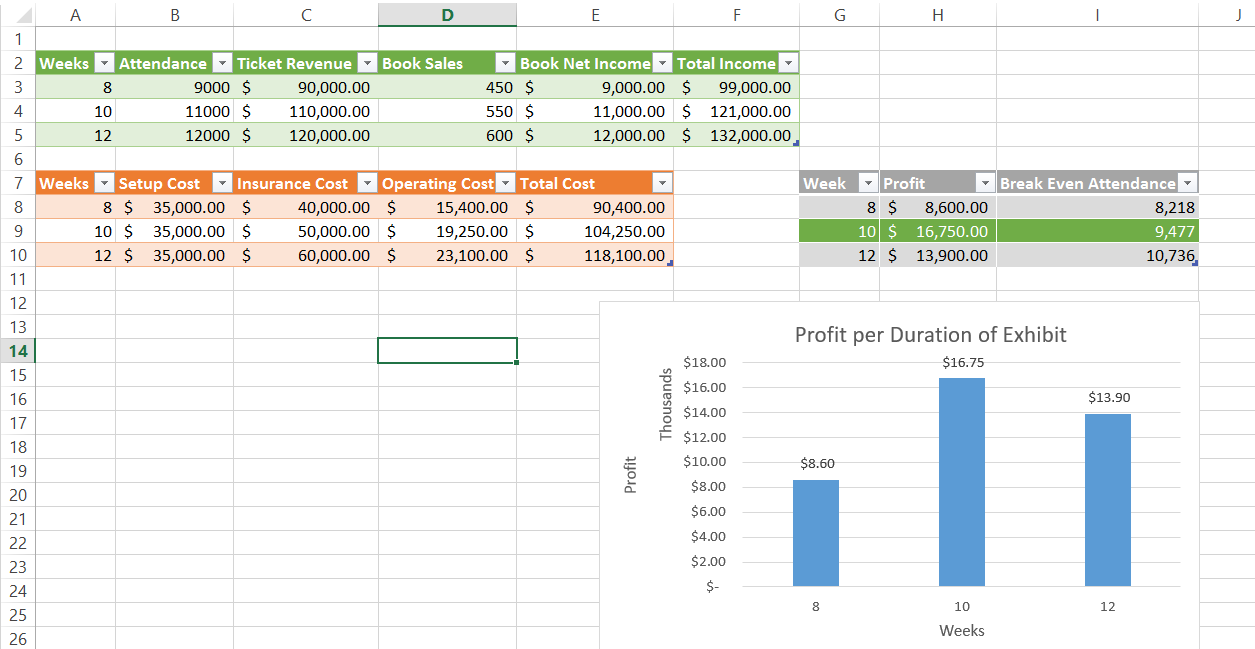The height and width of the screenshot is (649, 1255).
Task: Select column D header
Action: coord(447,15)
